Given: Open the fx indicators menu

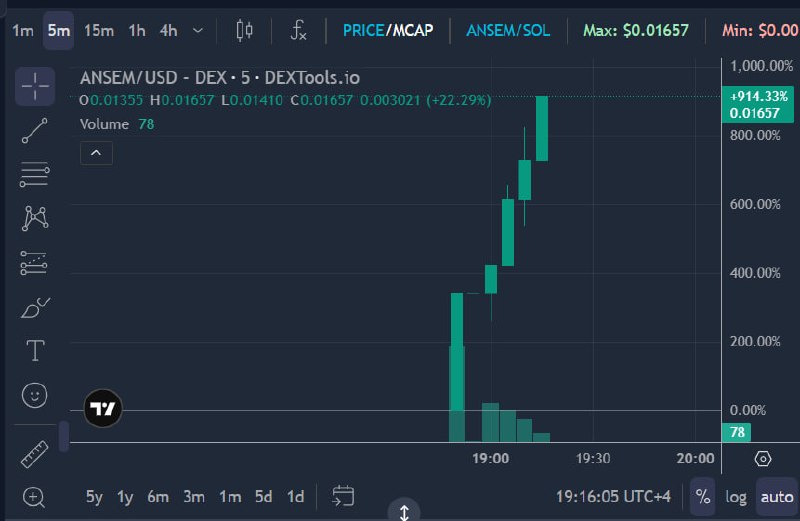Looking at the screenshot, I should [x=298, y=31].
